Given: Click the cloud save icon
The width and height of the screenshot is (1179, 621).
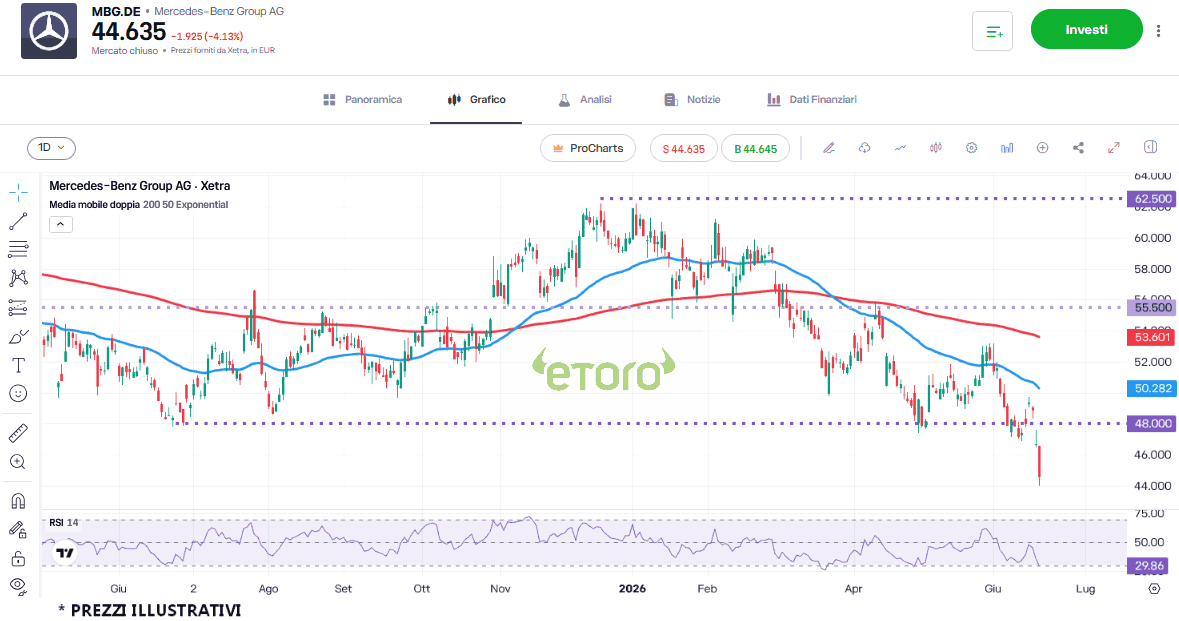Looking at the screenshot, I should pyautogui.click(x=865, y=148).
